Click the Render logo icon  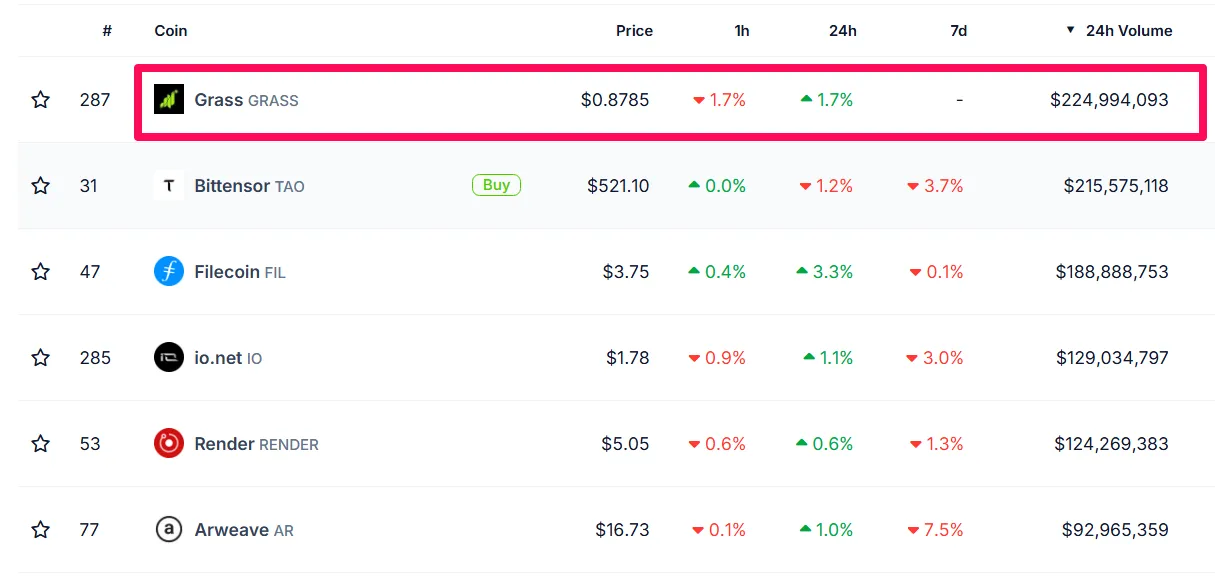[169, 444]
